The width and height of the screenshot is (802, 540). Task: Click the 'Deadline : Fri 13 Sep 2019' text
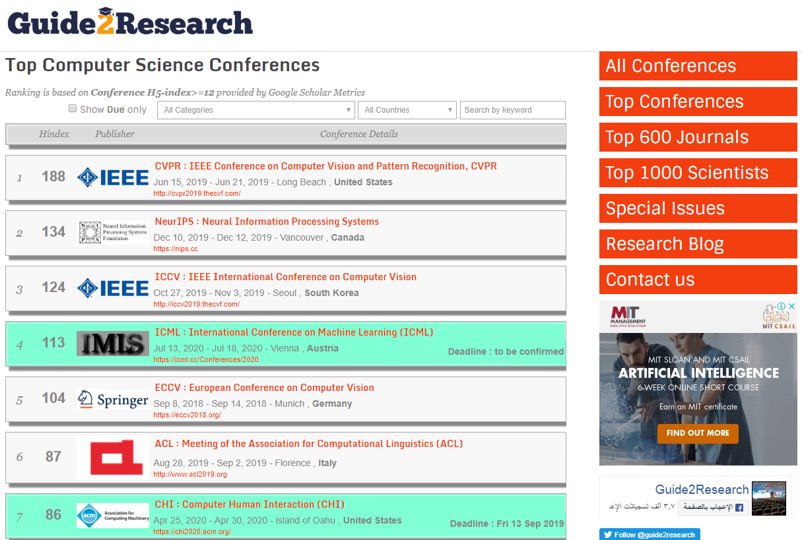coord(507,524)
